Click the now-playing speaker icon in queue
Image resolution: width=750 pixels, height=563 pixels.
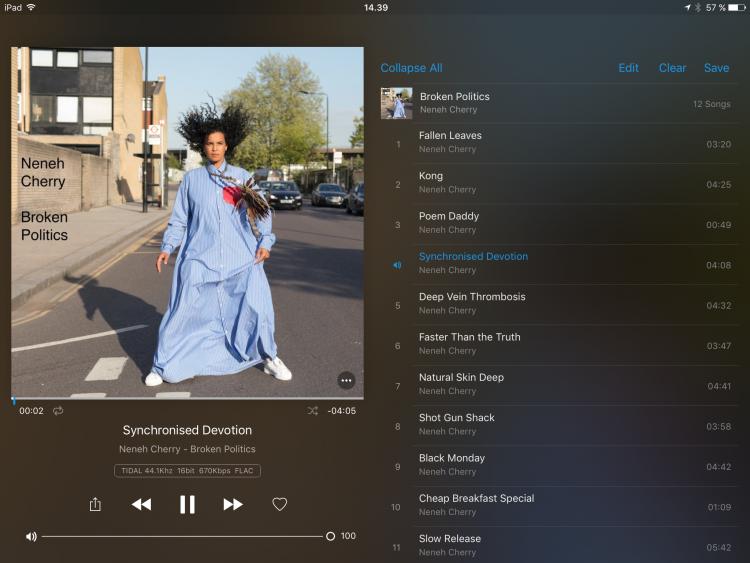click(397, 265)
